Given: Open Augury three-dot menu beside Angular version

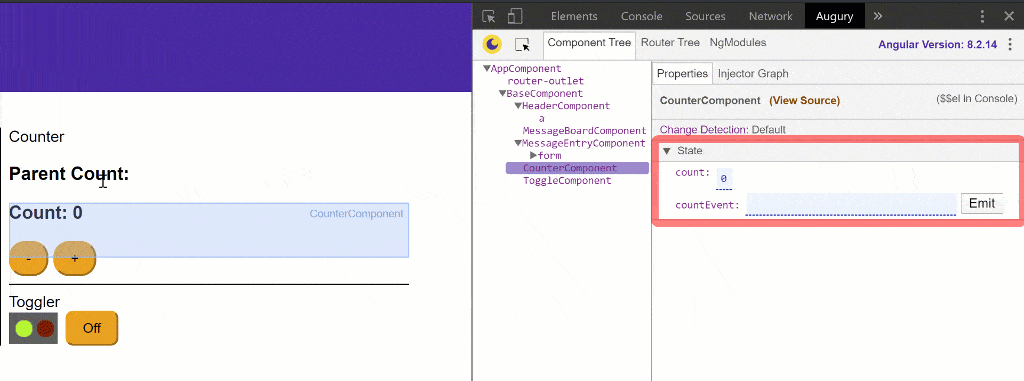Looking at the screenshot, I should pyautogui.click(x=1011, y=44).
